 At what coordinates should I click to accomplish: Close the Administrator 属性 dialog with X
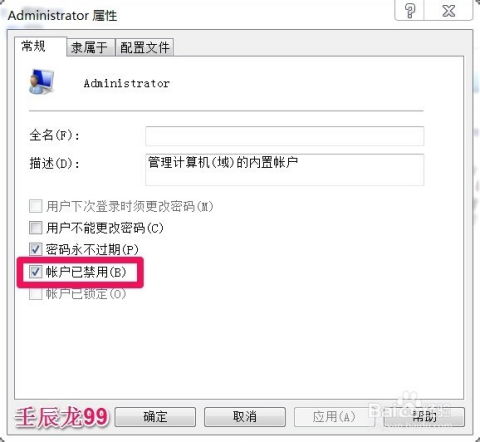[x=448, y=11]
